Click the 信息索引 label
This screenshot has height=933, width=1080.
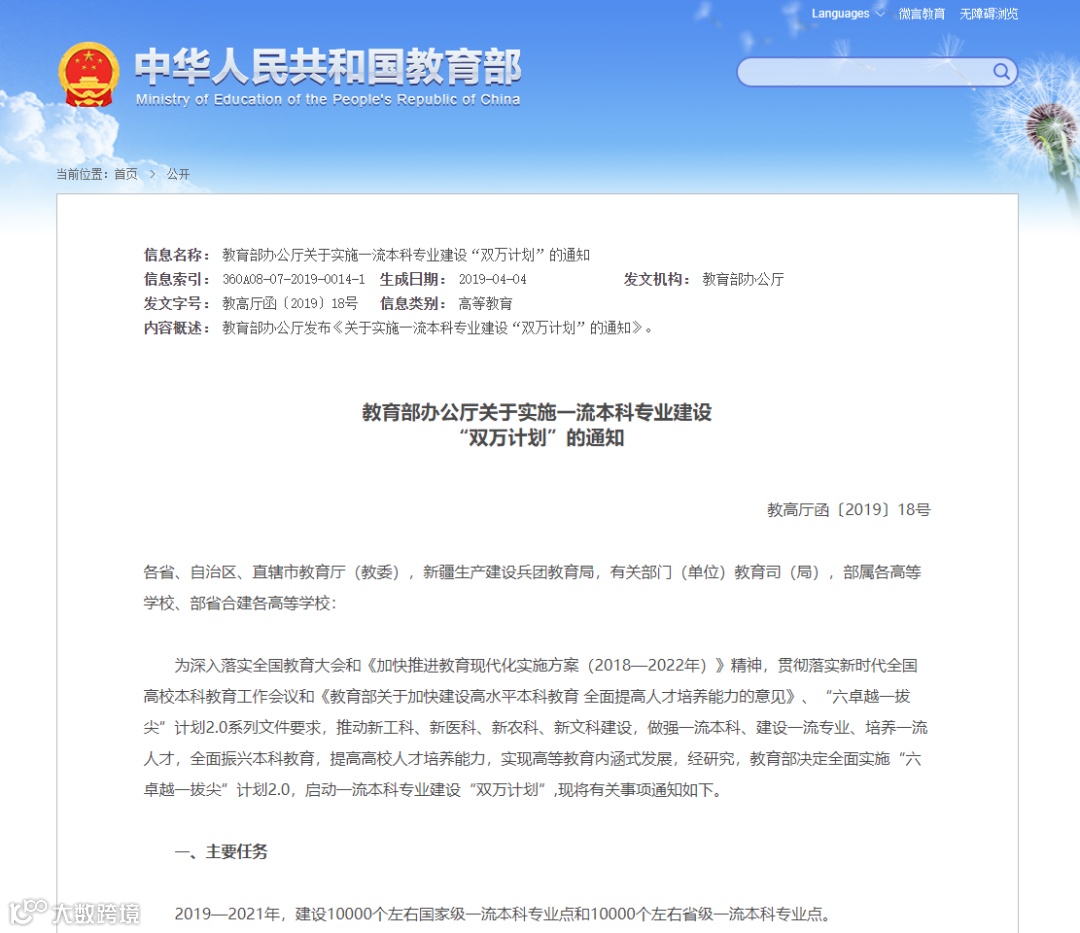pos(176,280)
